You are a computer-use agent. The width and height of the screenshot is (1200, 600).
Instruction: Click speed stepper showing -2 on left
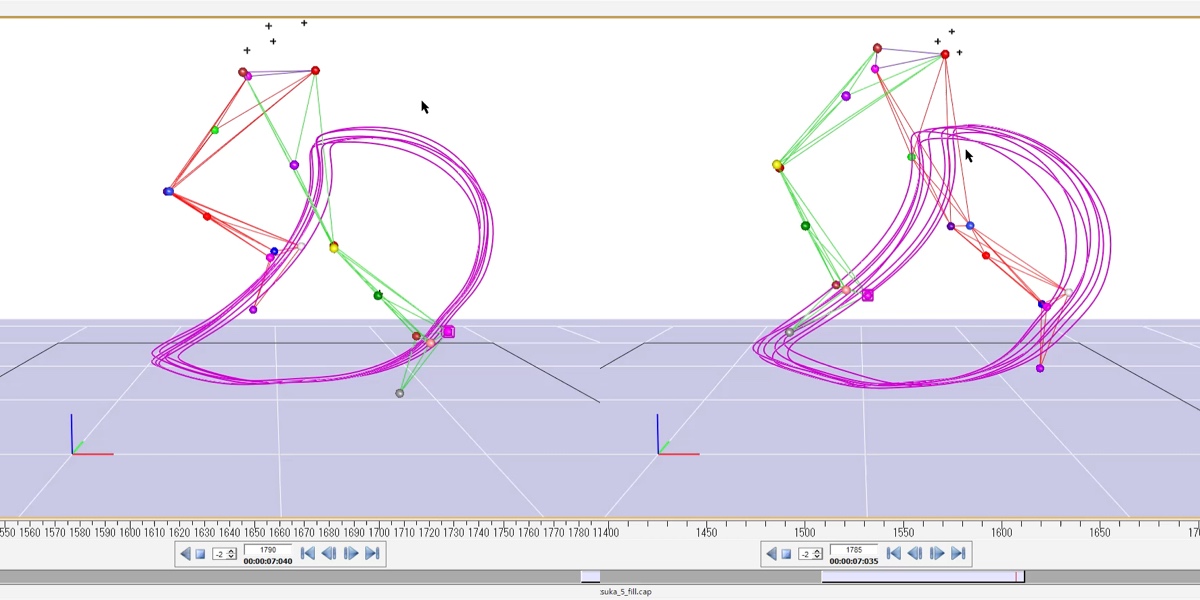pyautogui.click(x=223, y=554)
